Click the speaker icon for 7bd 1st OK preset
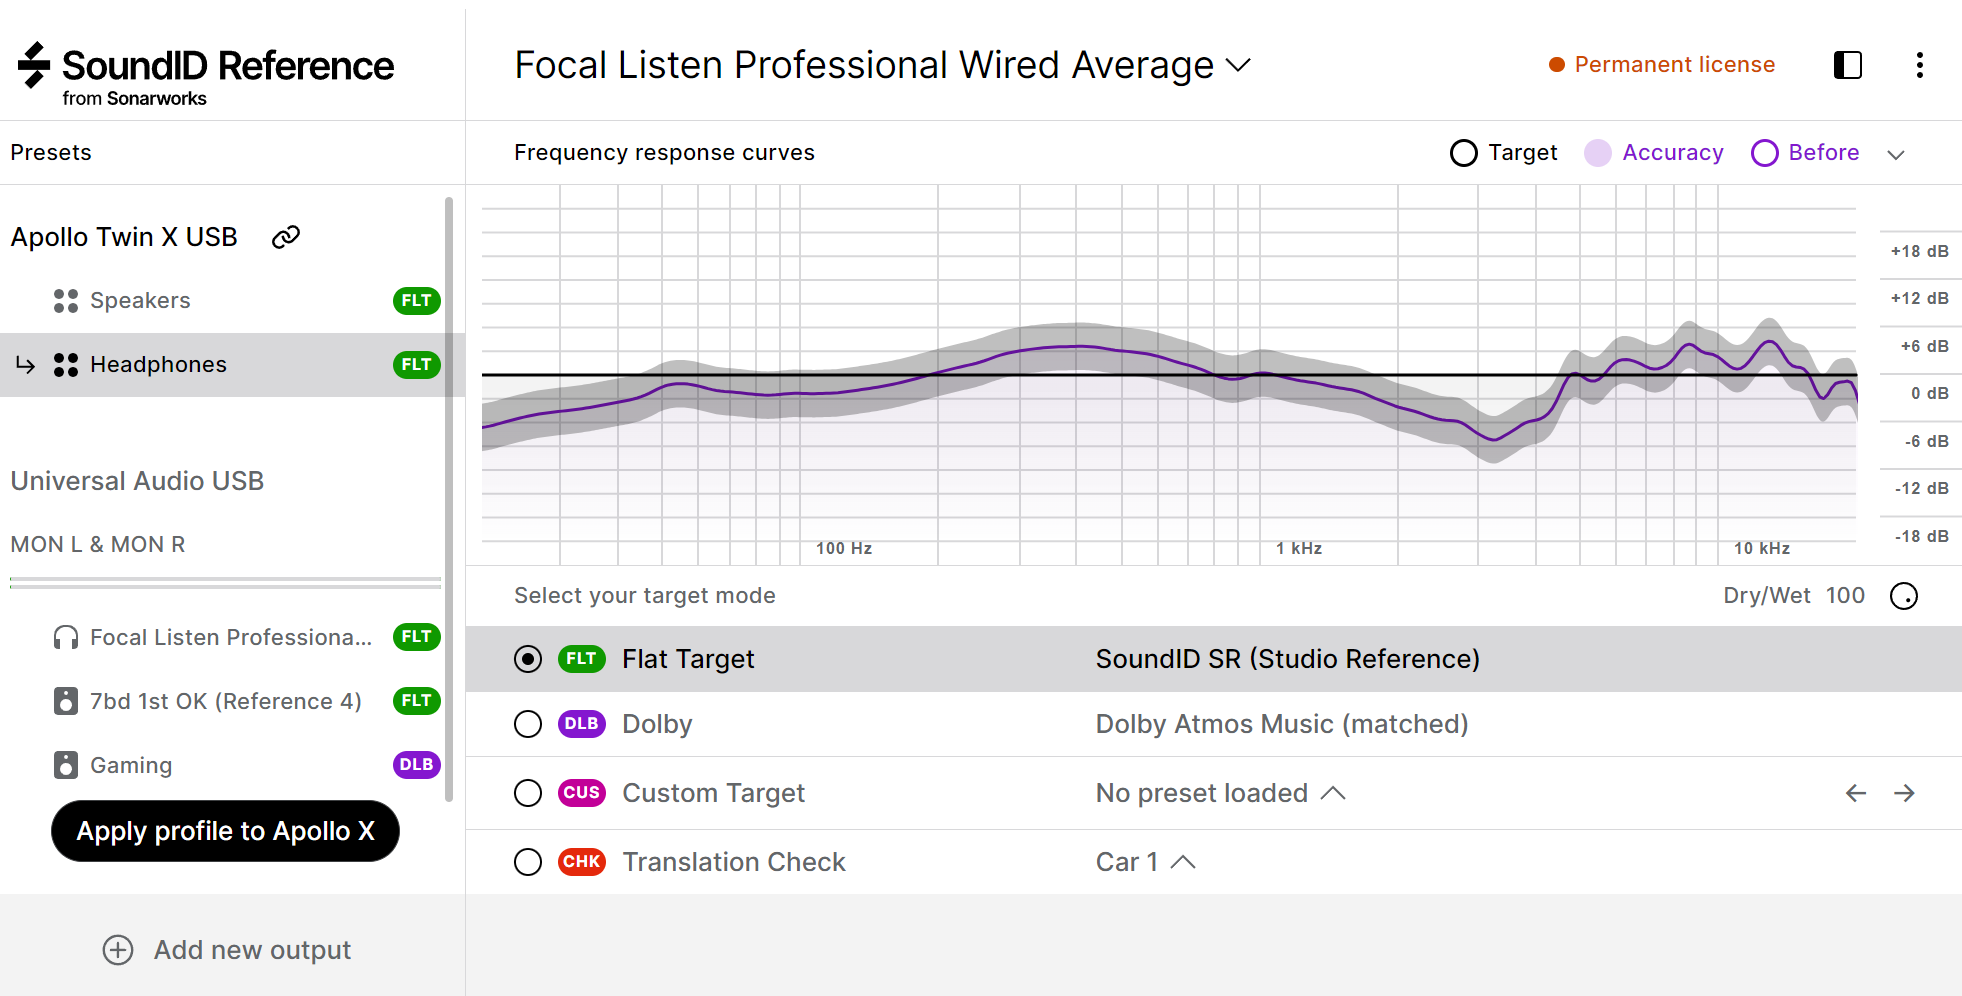This screenshot has height=996, width=1962. point(66,701)
